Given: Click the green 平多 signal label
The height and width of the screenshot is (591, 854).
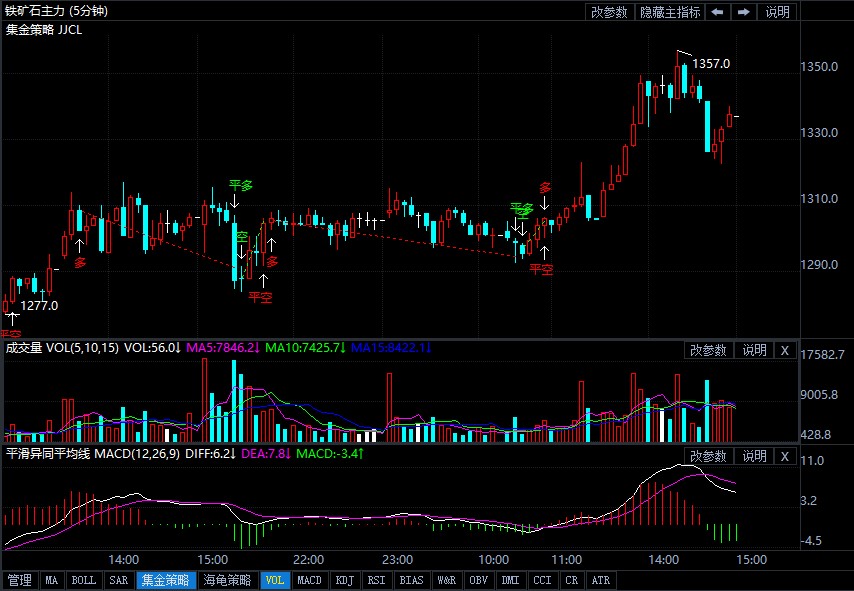Looking at the screenshot, I should pyautogui.click(x=241, y=186).
